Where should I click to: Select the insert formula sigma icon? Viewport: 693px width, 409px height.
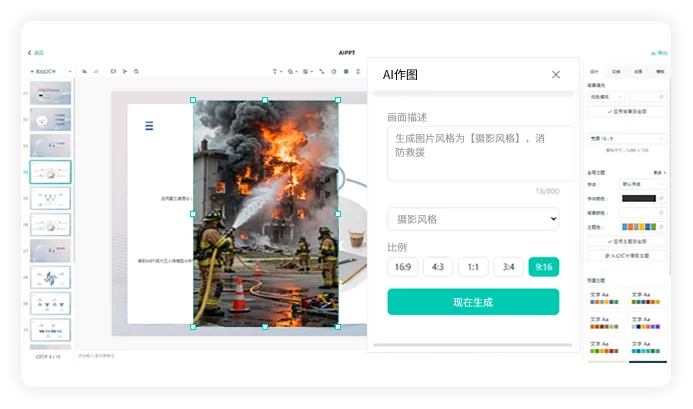pyautogui.click(x=358, y=71)
